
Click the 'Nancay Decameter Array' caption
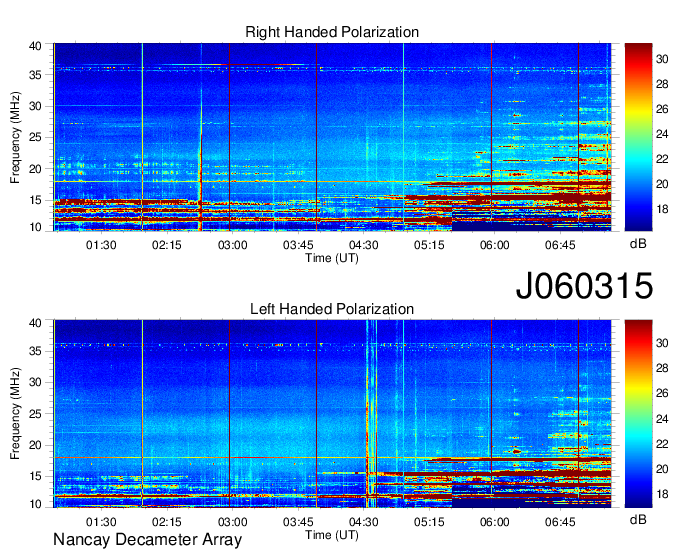[147, 540]
